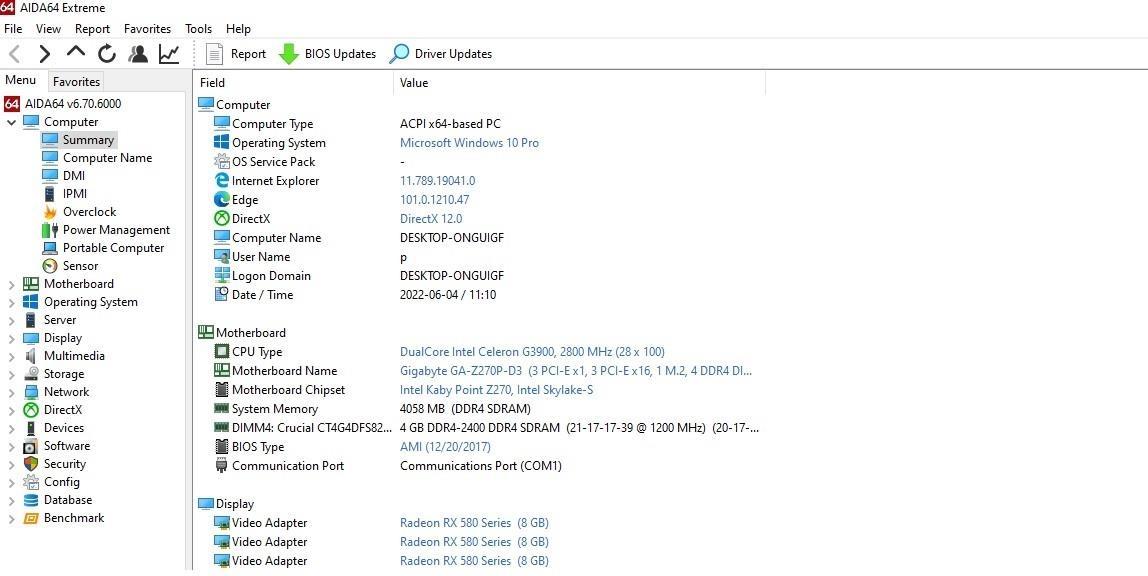The image size is (1148, 576).
Task: Open the View menu
Action: [x=48, y=29]
